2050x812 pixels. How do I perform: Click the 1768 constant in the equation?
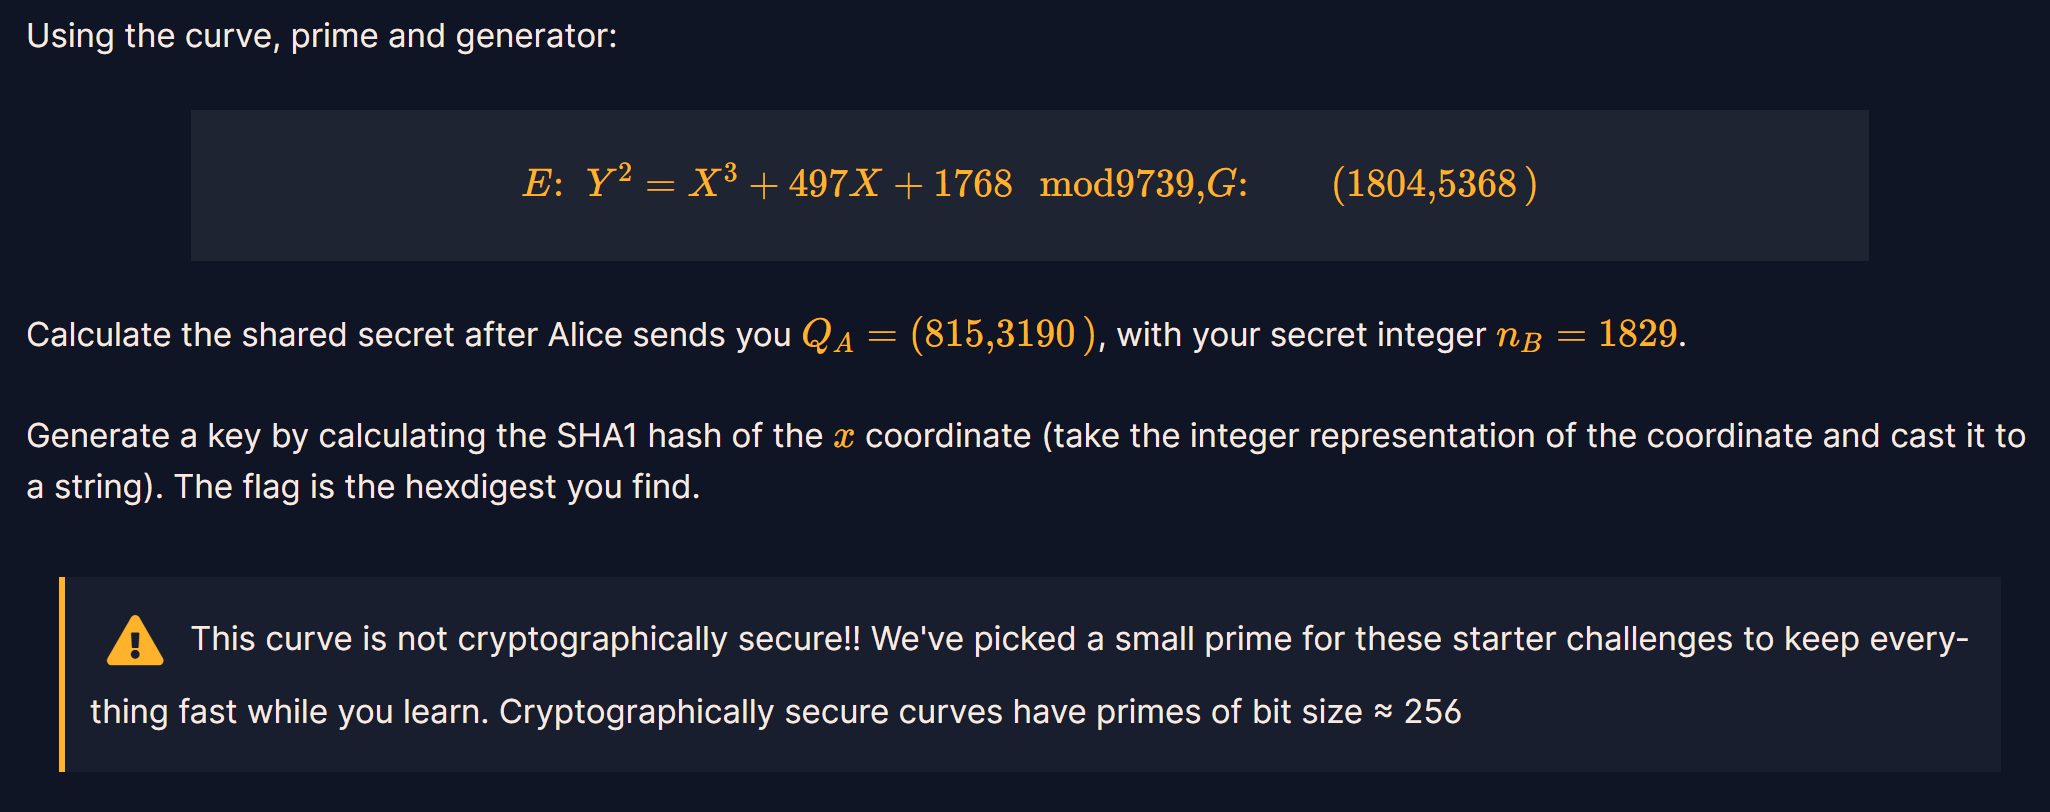[x=972, y=184]
